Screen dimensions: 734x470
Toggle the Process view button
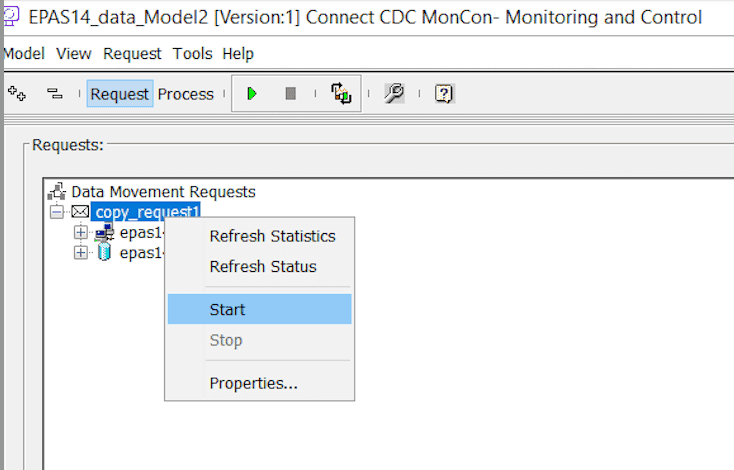pos(186,94)
